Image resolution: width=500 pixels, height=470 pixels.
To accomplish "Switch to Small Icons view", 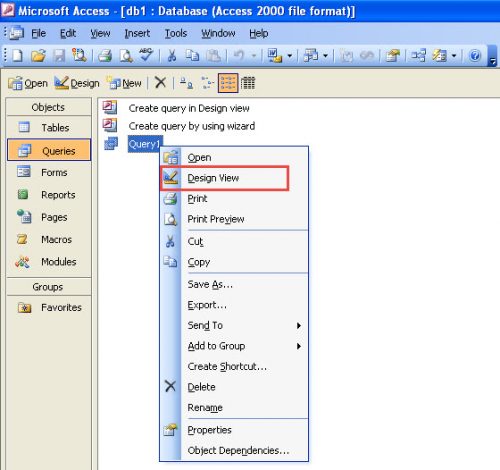I will click(207, 83).
